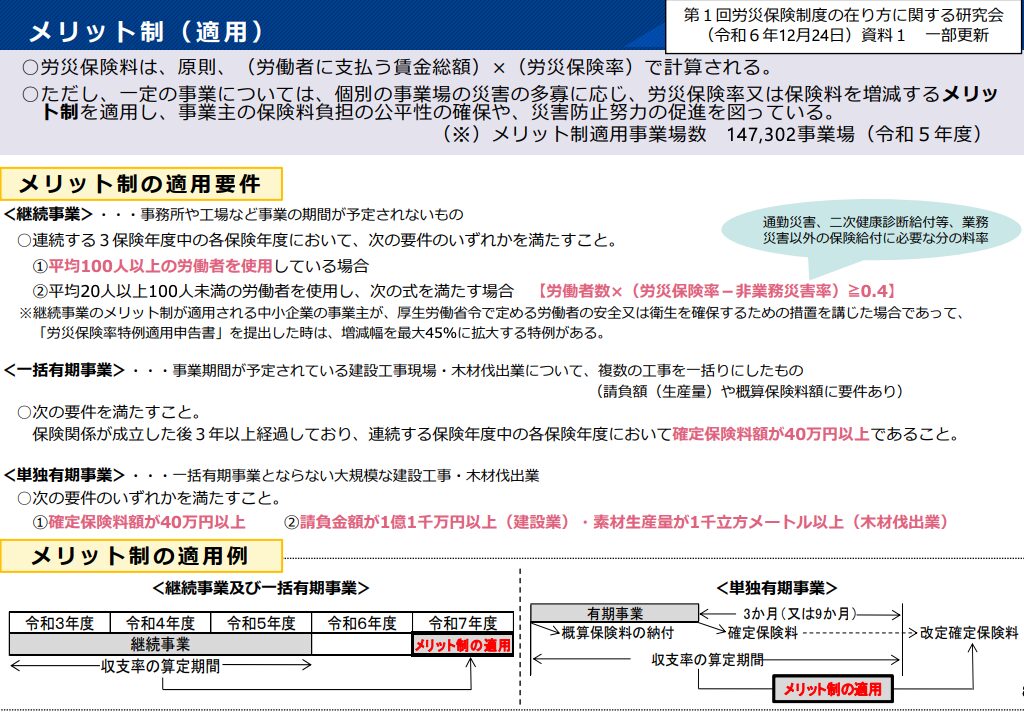Click the gray 有期事業 box
The height and width of the screenshot is (713, 1024).
tap(614, 613)
